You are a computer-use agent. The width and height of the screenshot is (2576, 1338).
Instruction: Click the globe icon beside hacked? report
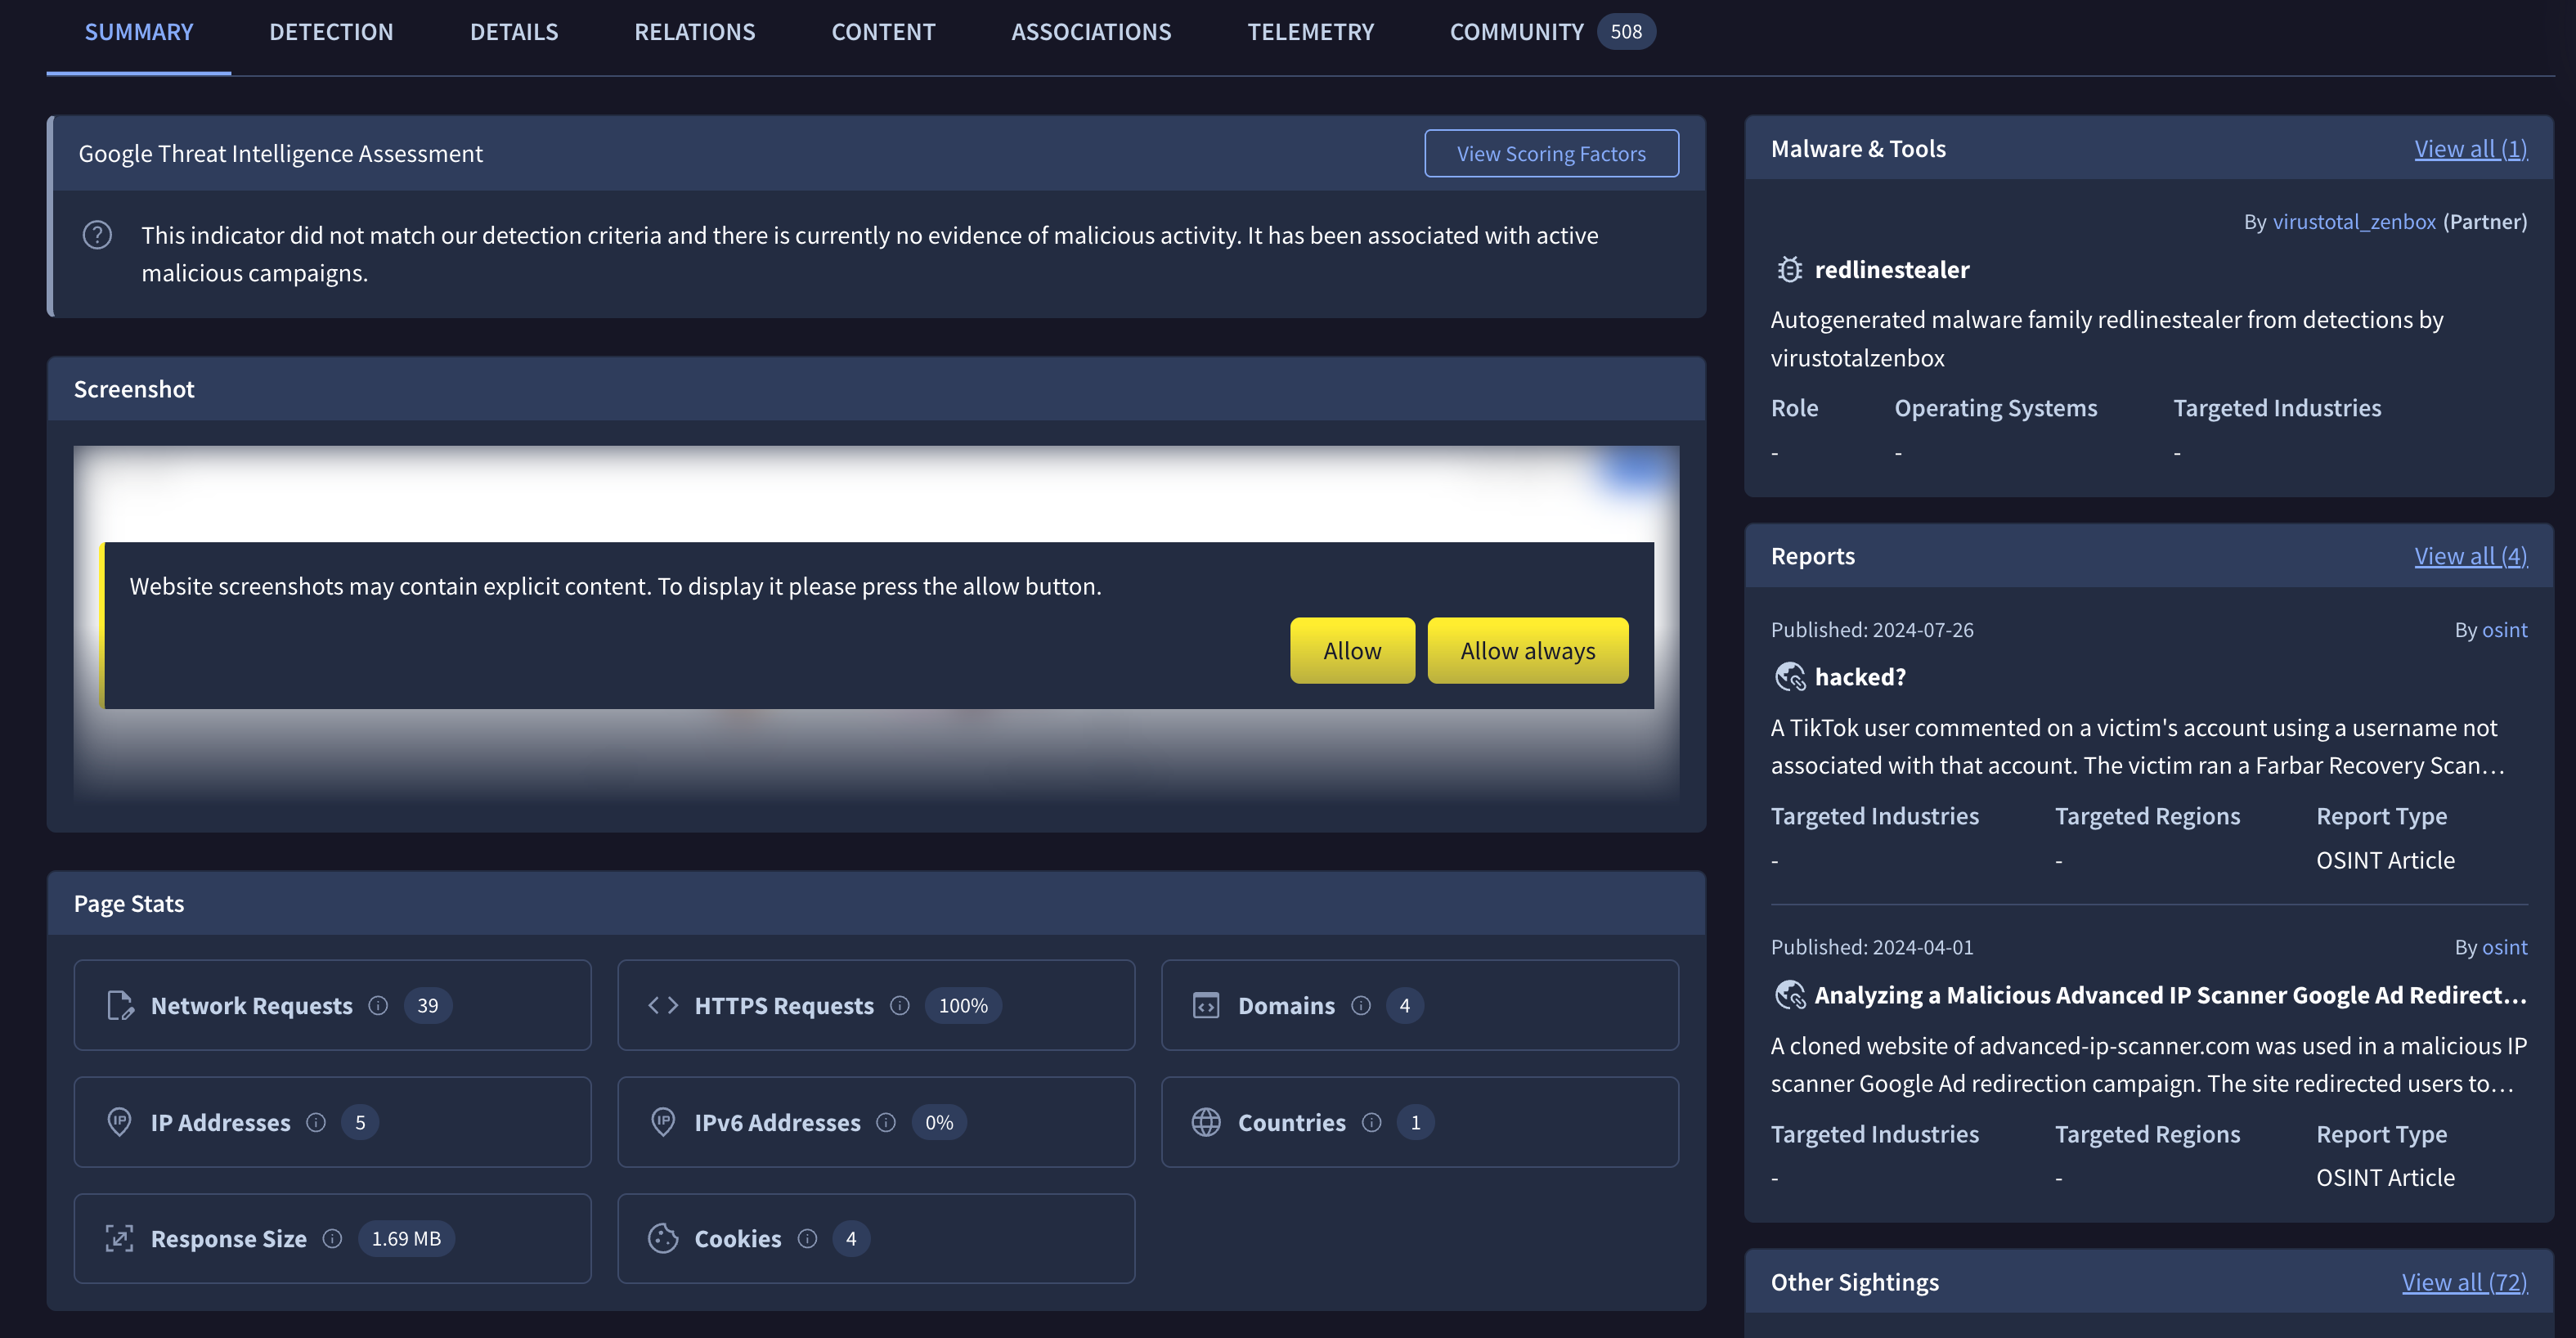pos(1789,677)
